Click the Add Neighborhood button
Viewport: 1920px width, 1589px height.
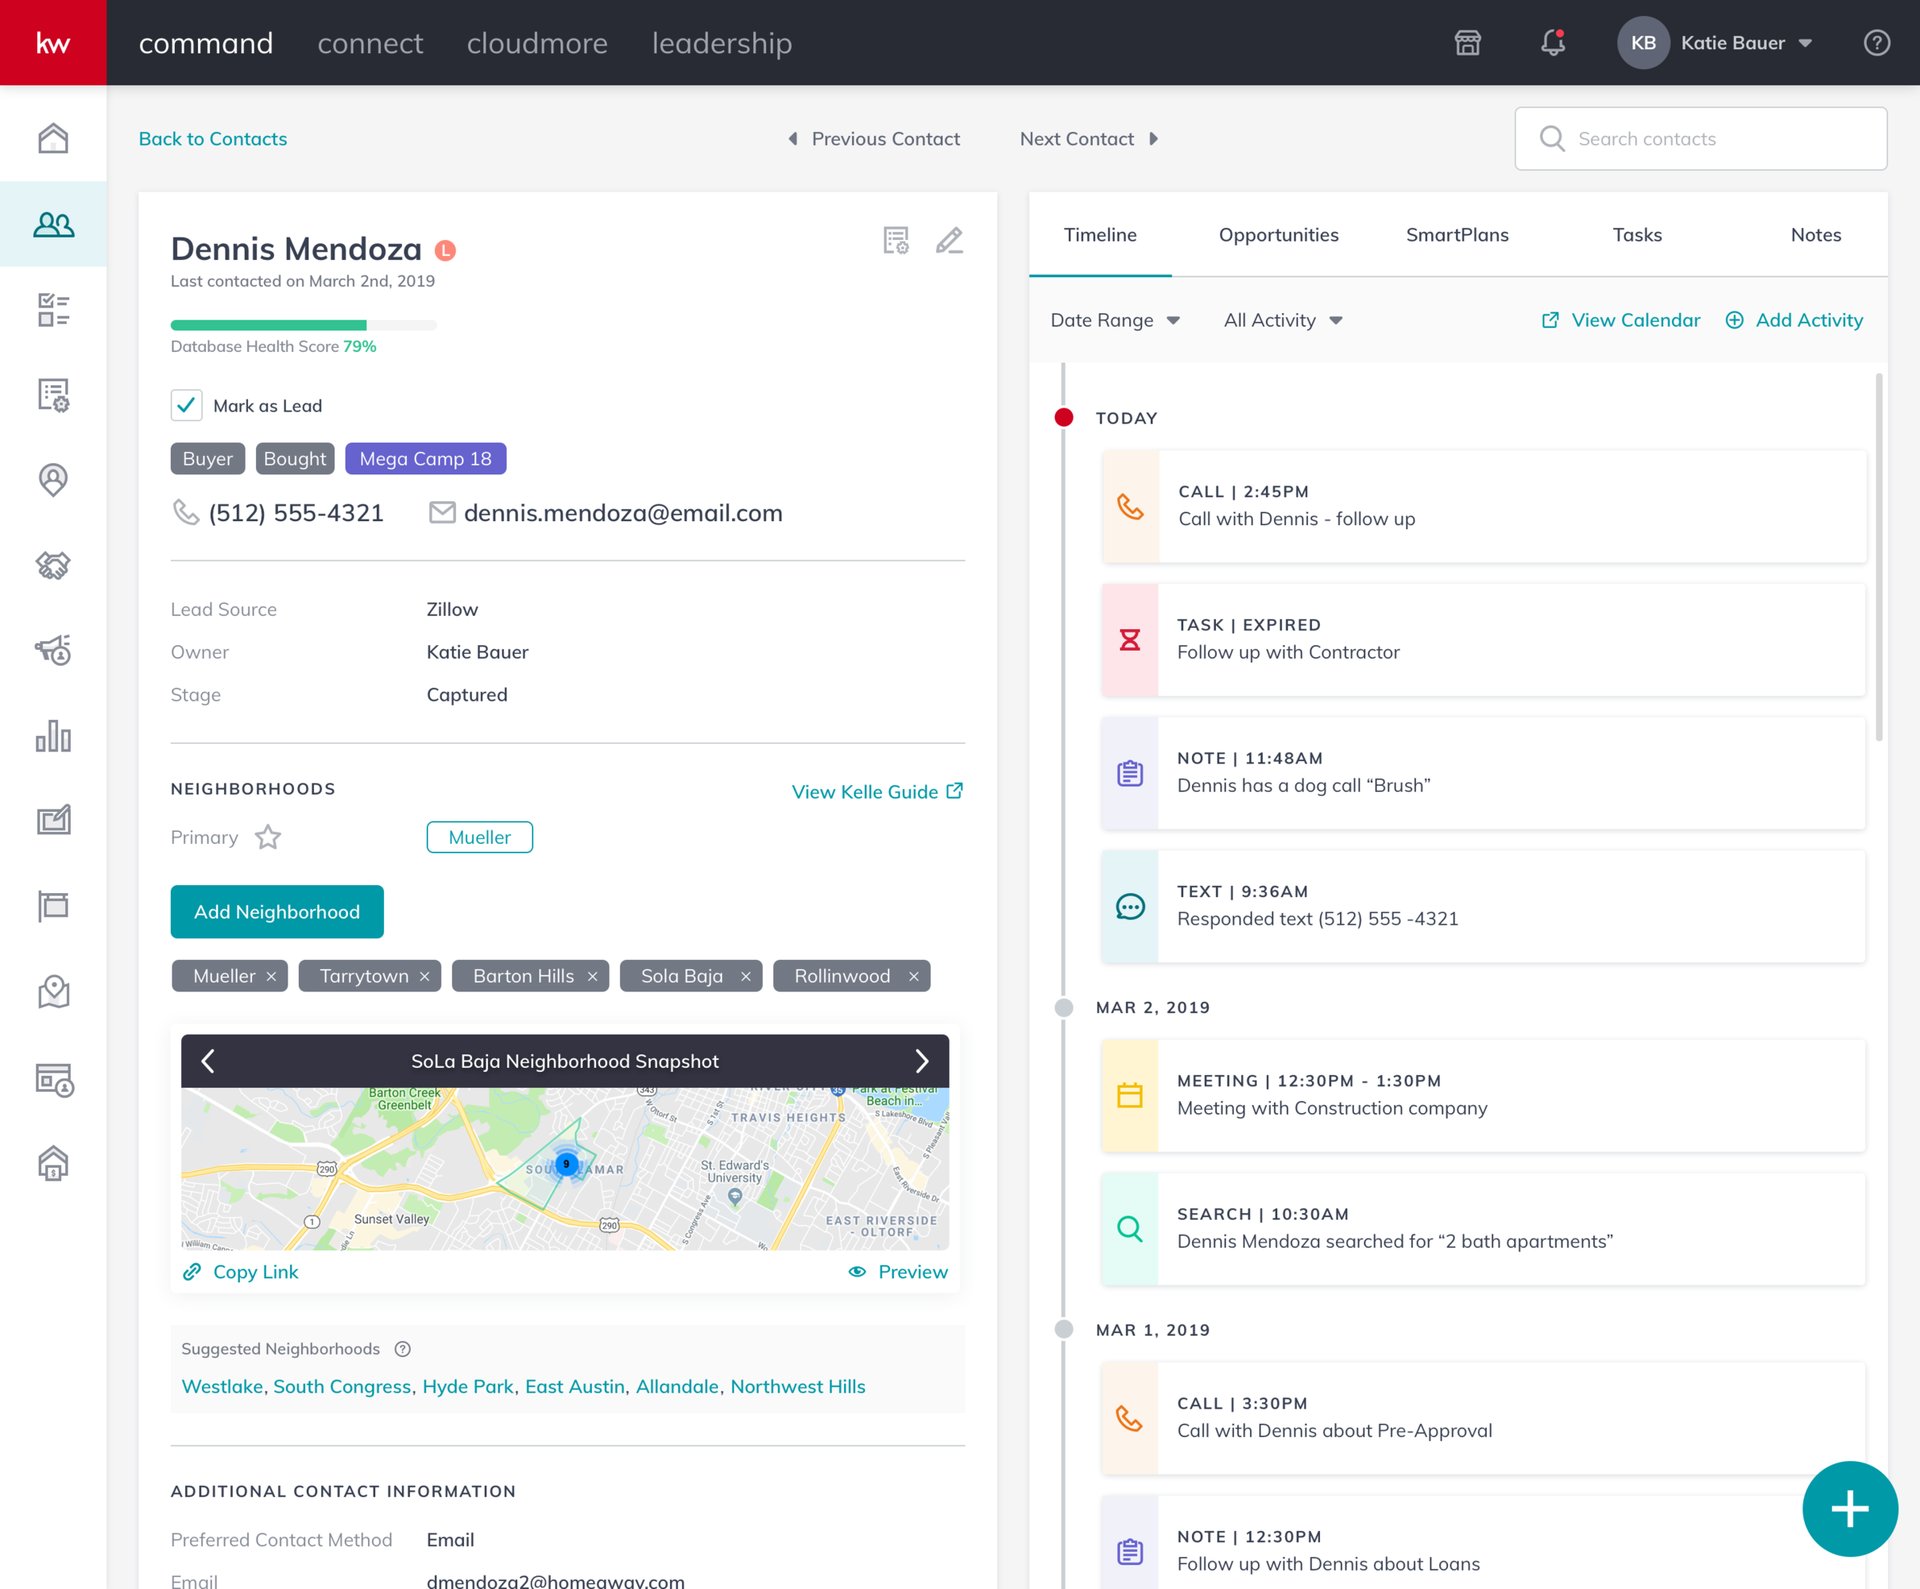tap(277, 912)
